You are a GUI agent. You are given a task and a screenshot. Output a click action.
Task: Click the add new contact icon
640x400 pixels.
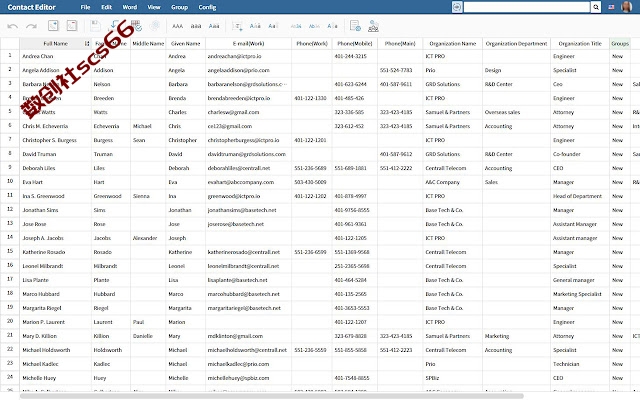pos(53,25)
